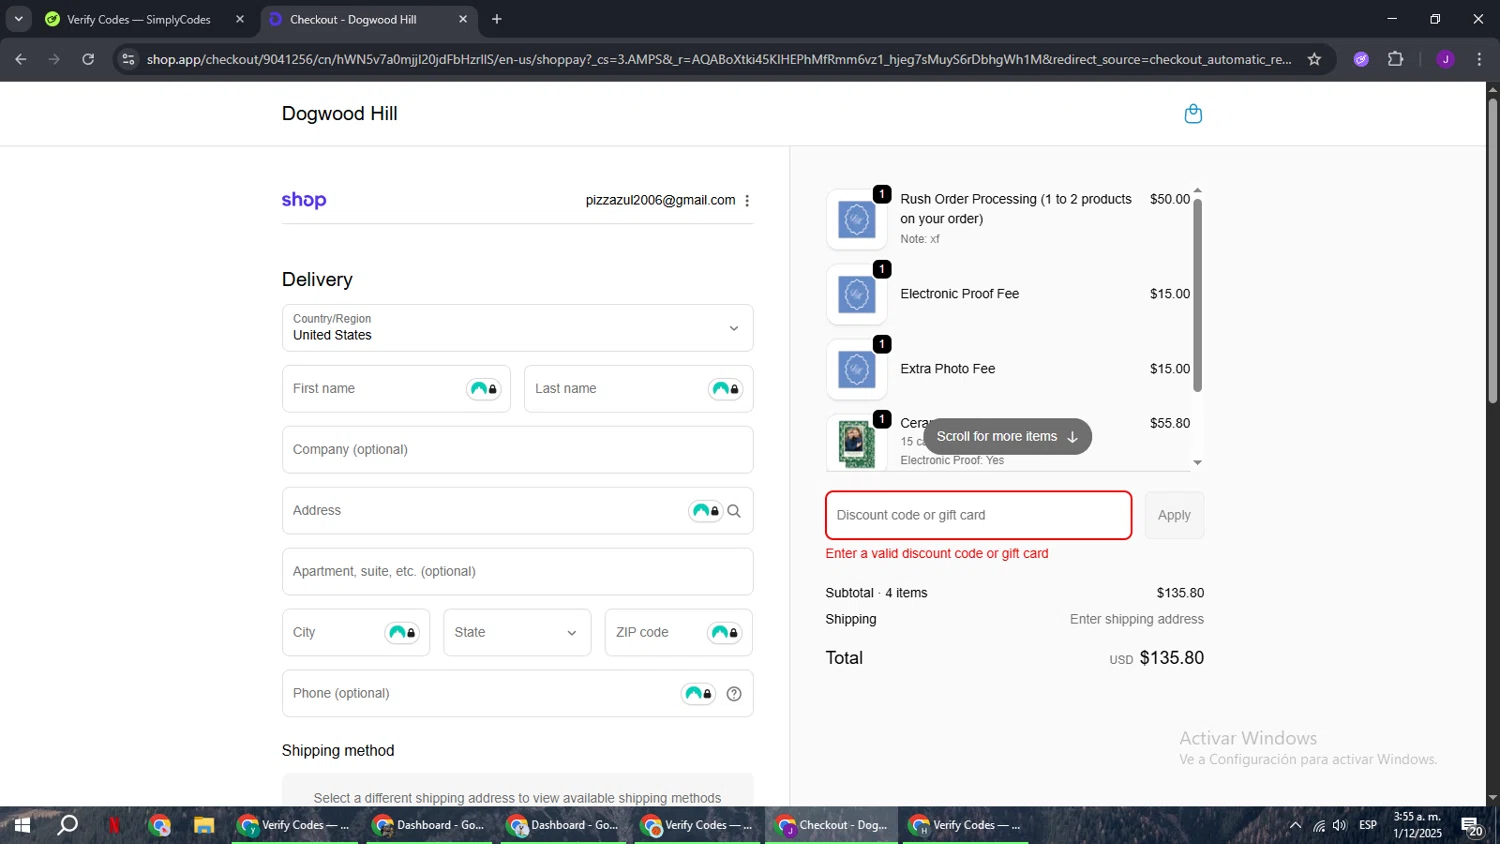Open Chrome three-dot menu

[x=1479, y=59]
